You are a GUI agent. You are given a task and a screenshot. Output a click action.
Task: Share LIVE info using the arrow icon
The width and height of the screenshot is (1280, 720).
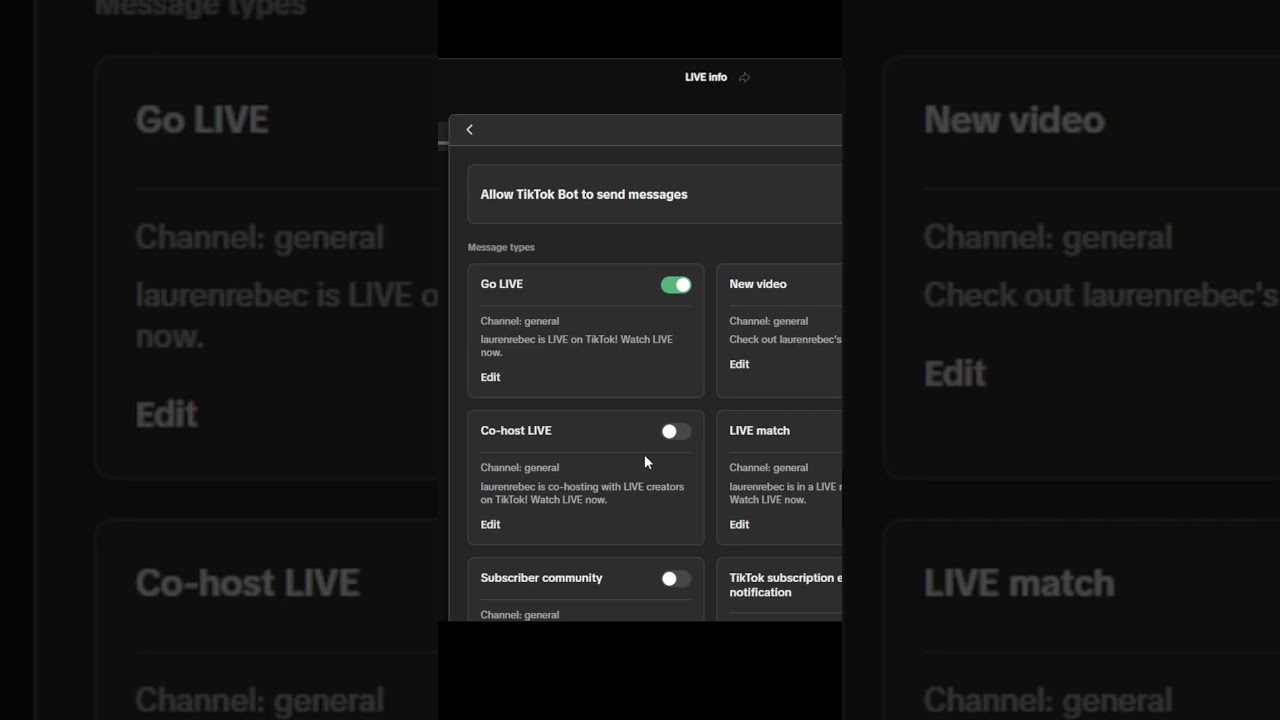click(x=744, y=77)
